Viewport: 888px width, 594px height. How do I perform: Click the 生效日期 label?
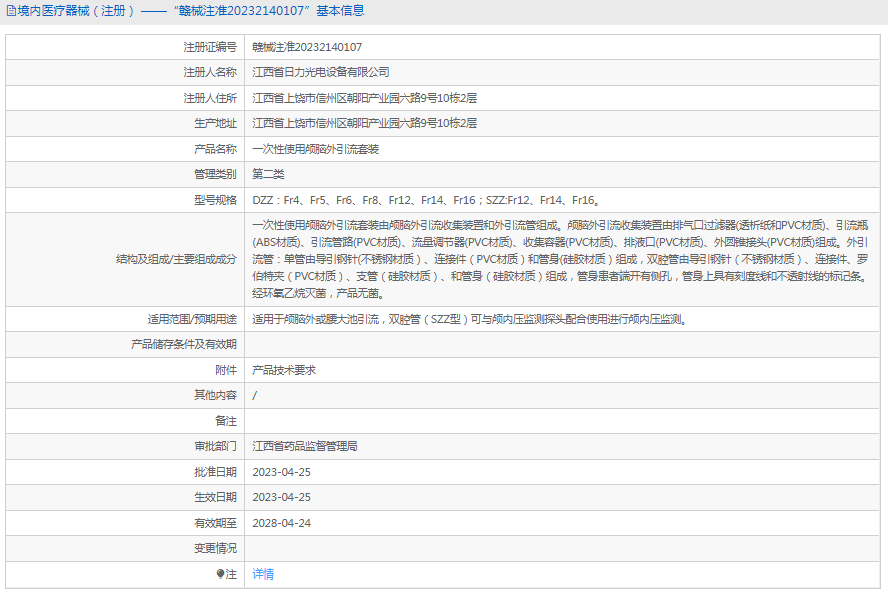coord(215,497)
